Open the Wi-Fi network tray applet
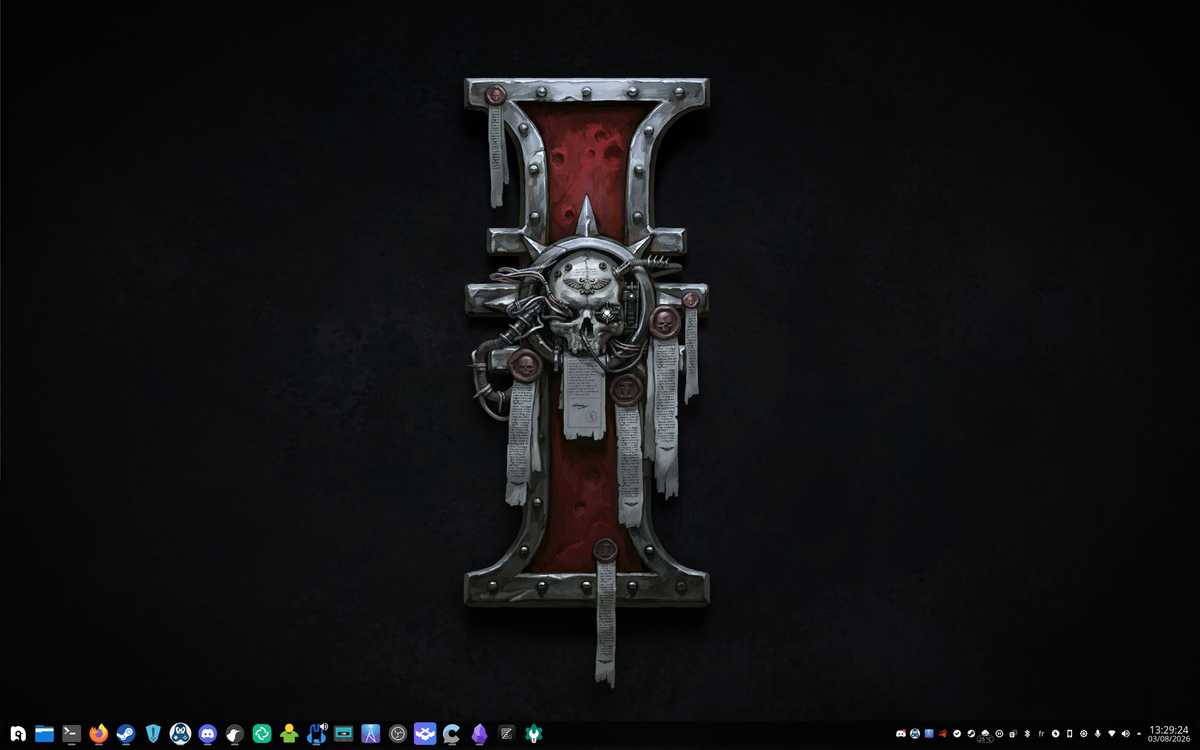The width and height of the screenshot is (1200, 750). (x=1111, y=733)
